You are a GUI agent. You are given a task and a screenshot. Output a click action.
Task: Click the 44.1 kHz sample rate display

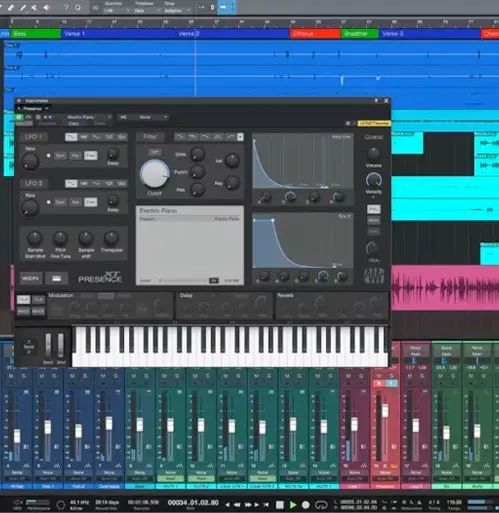click(x=79, y=502)
